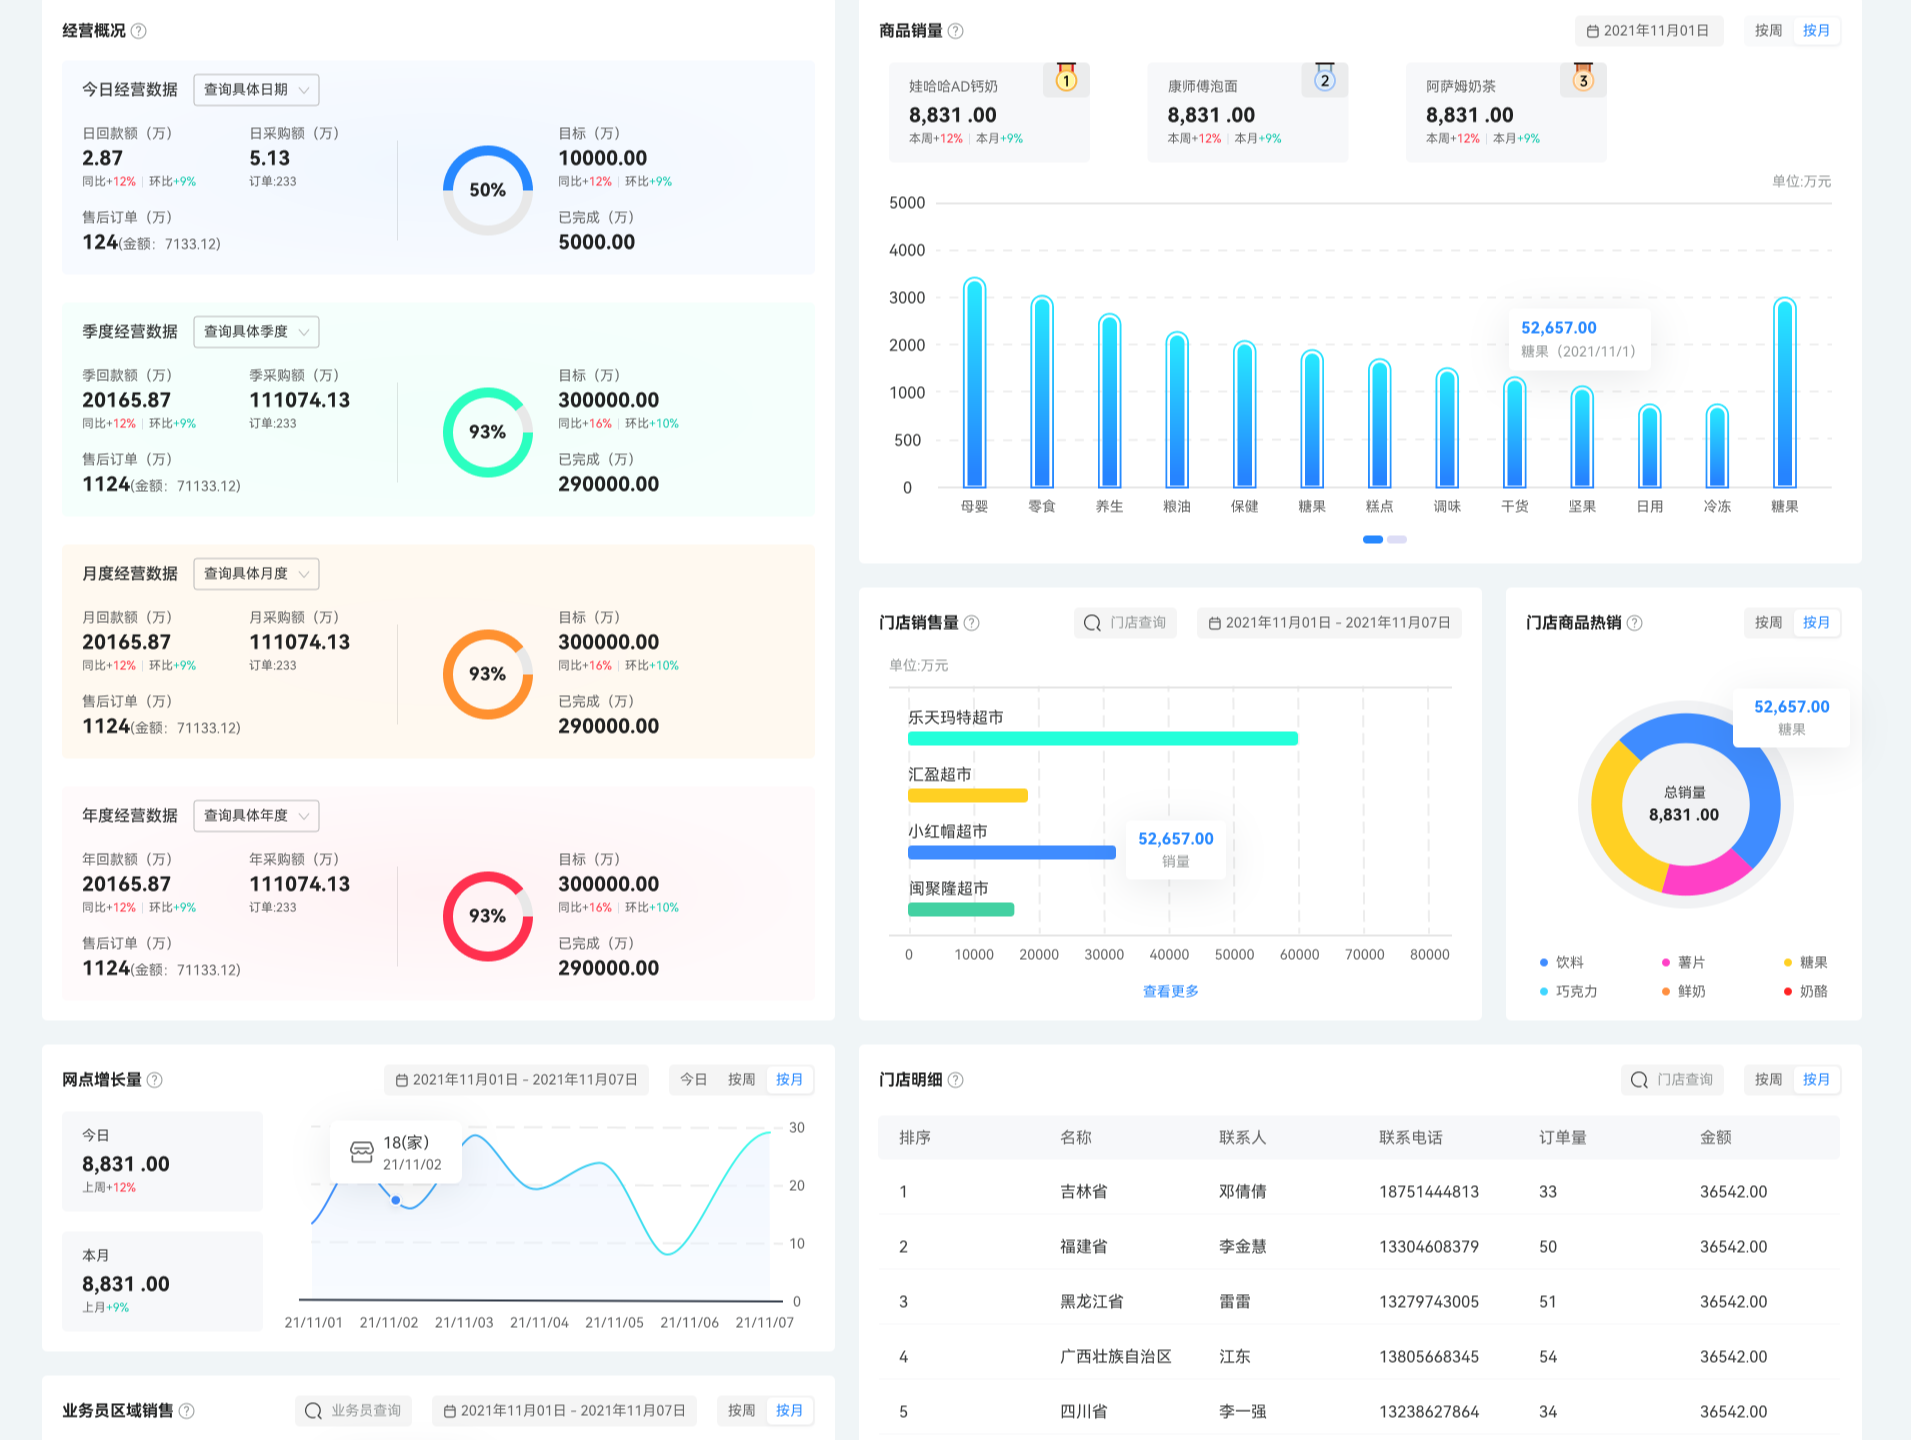The image size is (1920, 1440).
Task: Click 小红帽超市 blue sales bar
Action: 1012,853
